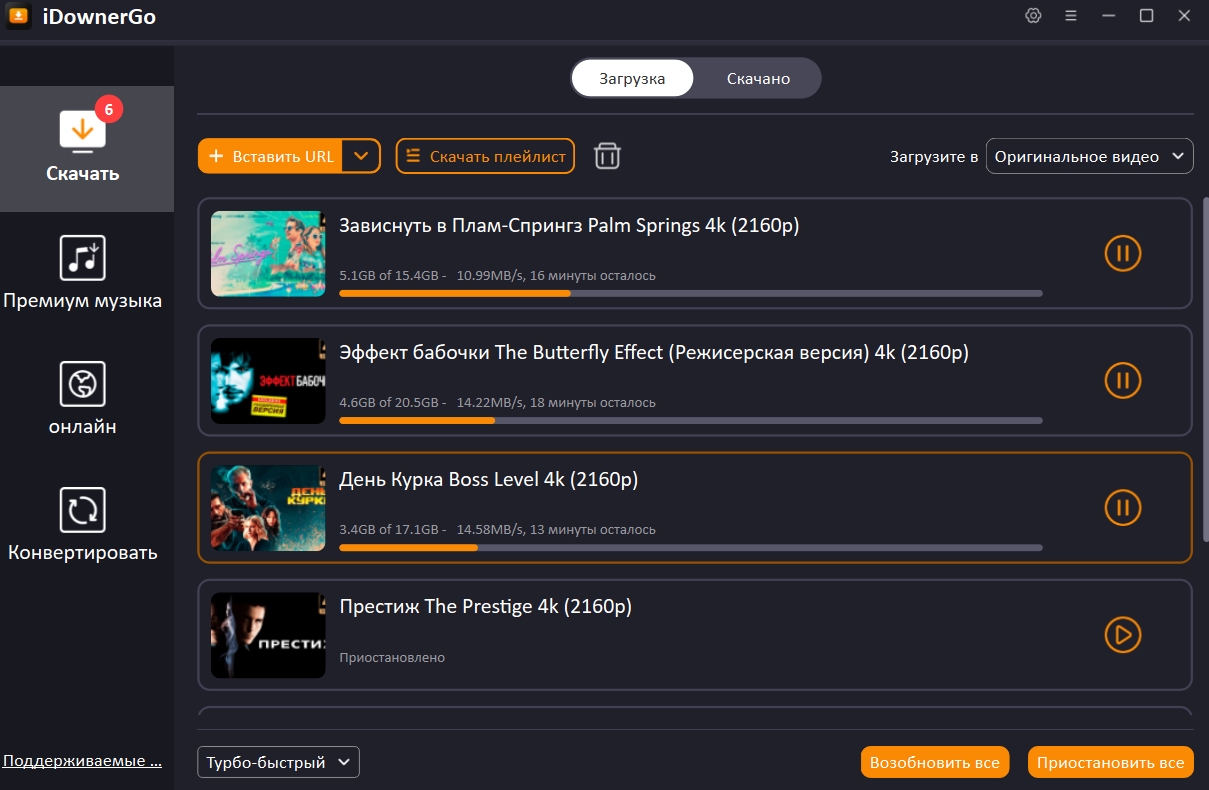Click Возобновить все button

(x=935, y=762)
